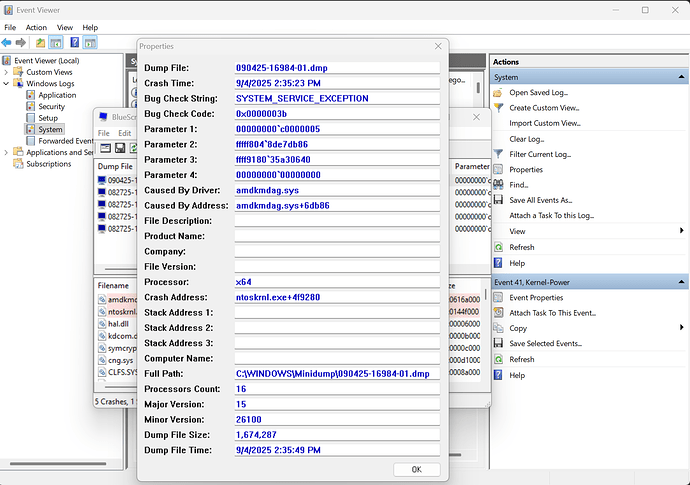Toggle the Show/Hide Action Pane toolbar icon
The width and height of the screenshot is (690, 485).
pos(90,43)
